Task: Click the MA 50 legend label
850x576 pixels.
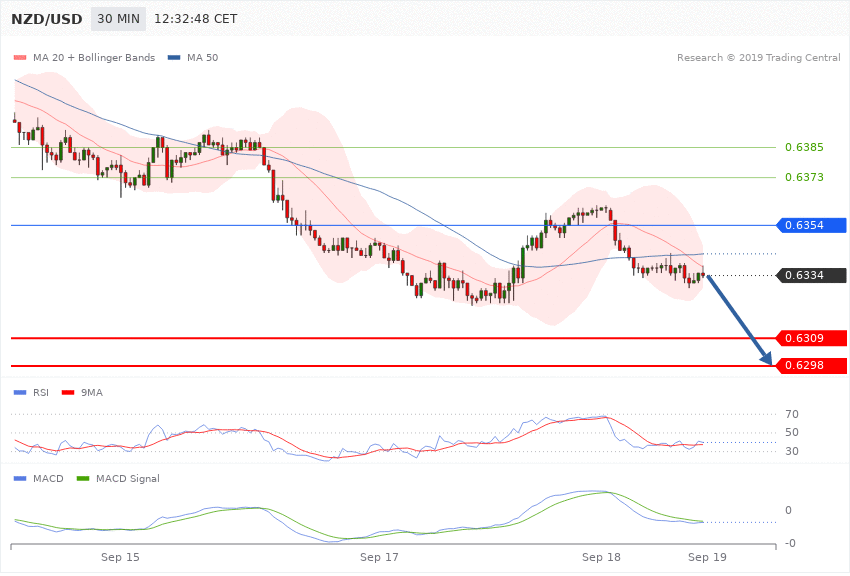Action: (202, 57)
